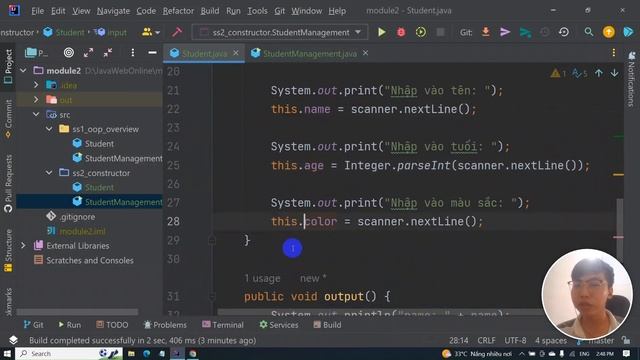
Task: Close StudentManagement.java tab
Action: 366,53
